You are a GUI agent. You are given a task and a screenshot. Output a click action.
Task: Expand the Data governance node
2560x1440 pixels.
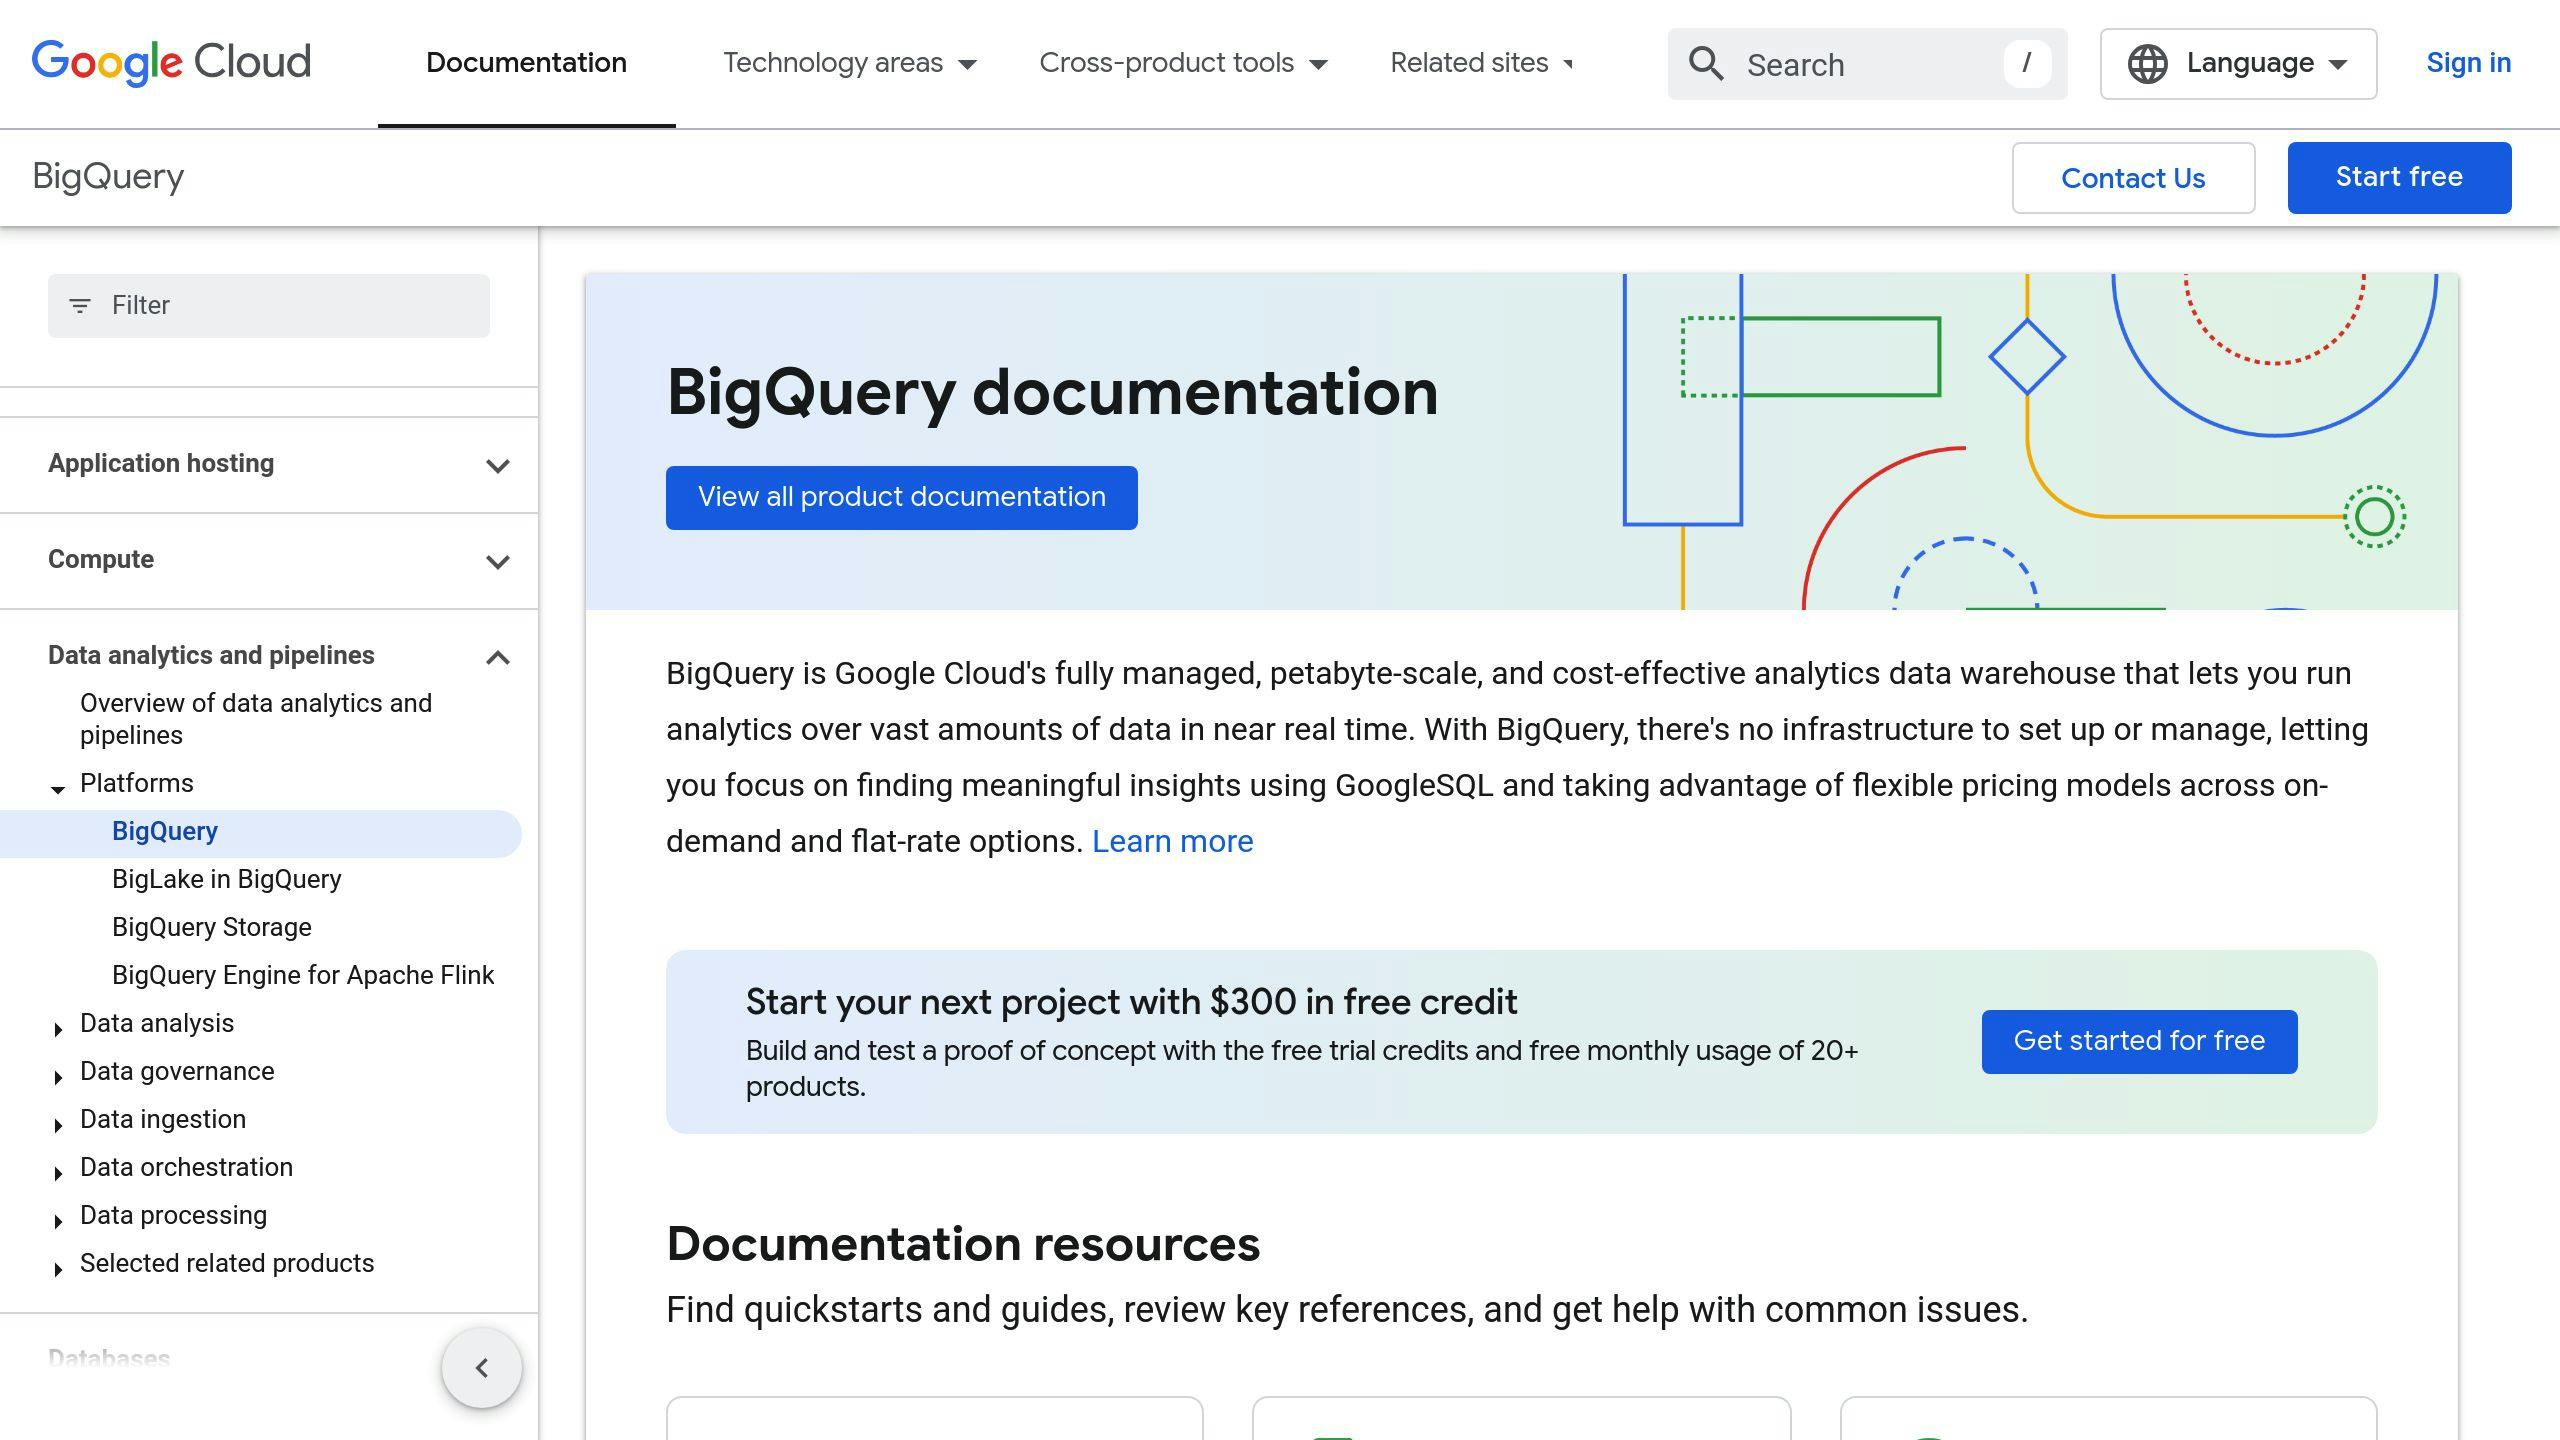point(58,1076)
